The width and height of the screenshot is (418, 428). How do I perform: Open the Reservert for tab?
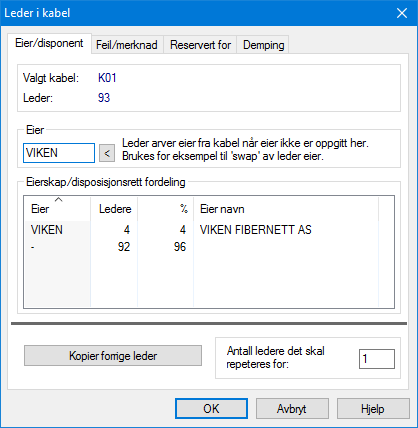[x=200, y=45]
